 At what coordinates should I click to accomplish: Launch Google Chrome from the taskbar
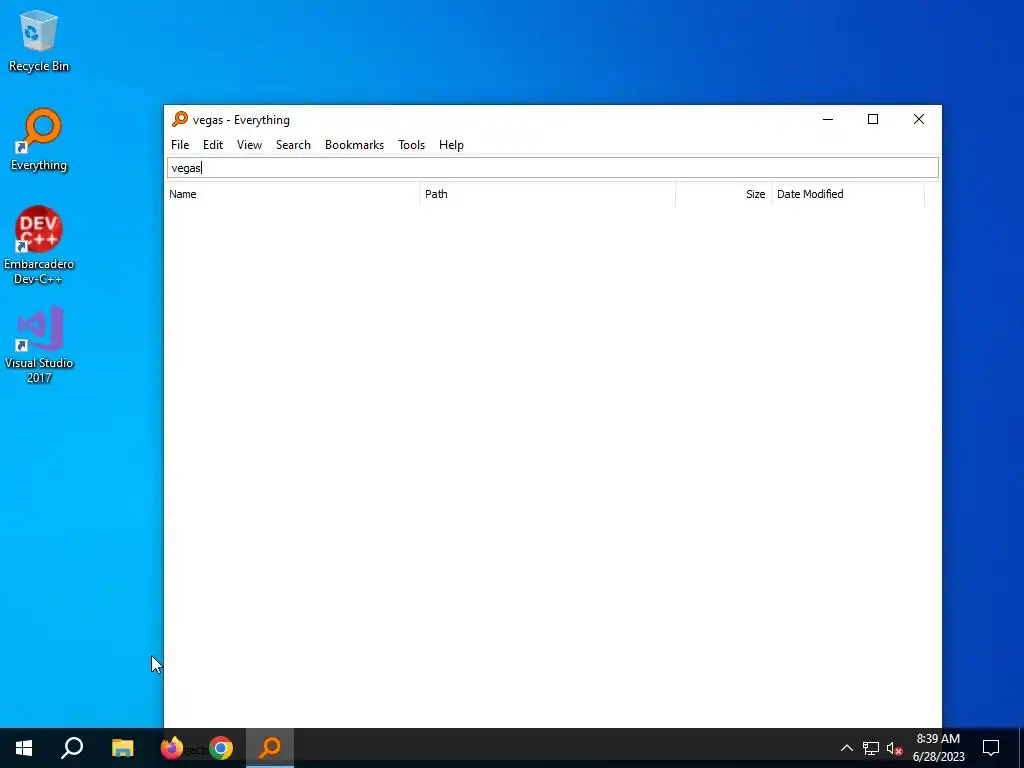[x=221, y=748]
